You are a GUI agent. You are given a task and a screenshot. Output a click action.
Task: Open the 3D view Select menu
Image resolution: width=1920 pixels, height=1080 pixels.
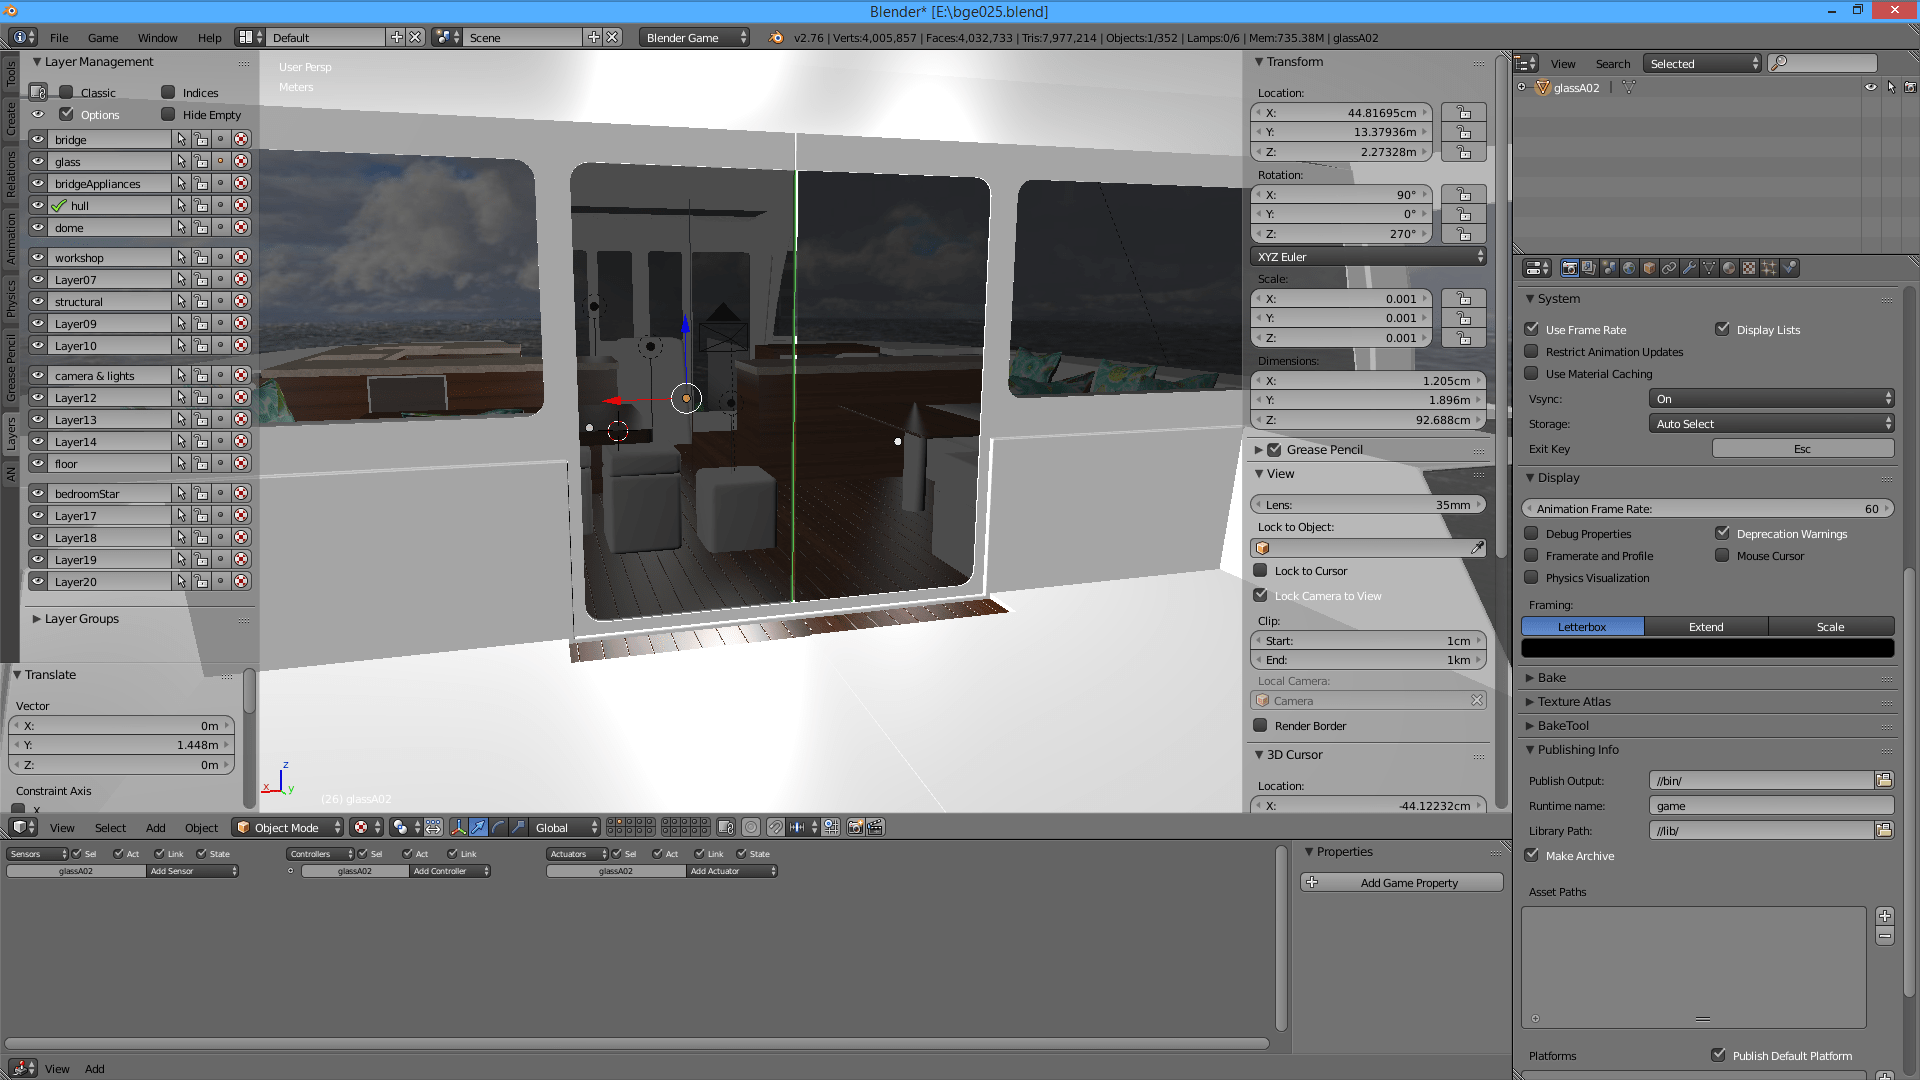pyautogui.click(x=110, y=828)
